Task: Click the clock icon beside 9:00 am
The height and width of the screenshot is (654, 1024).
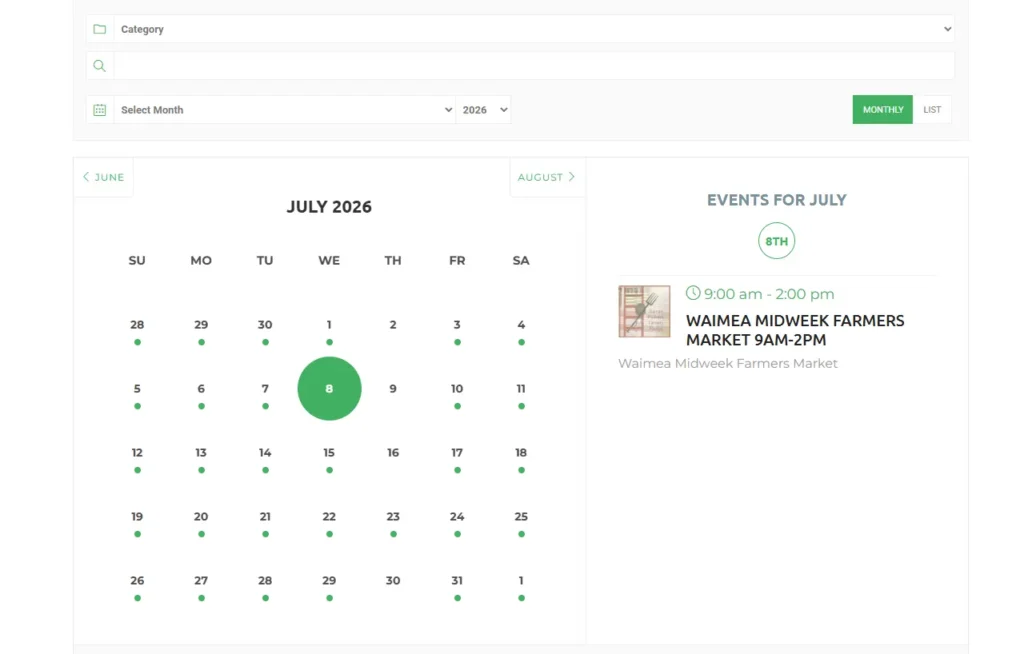Action: pyautogui.click(x=693, y=293)
